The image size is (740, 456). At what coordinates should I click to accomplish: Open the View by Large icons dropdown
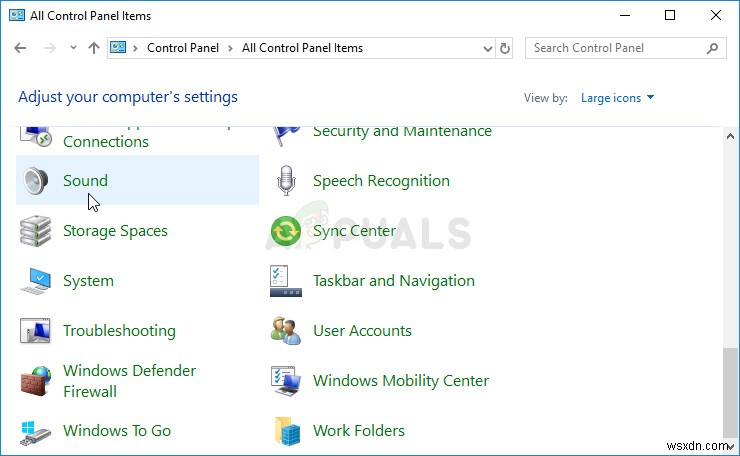[617, 98]
